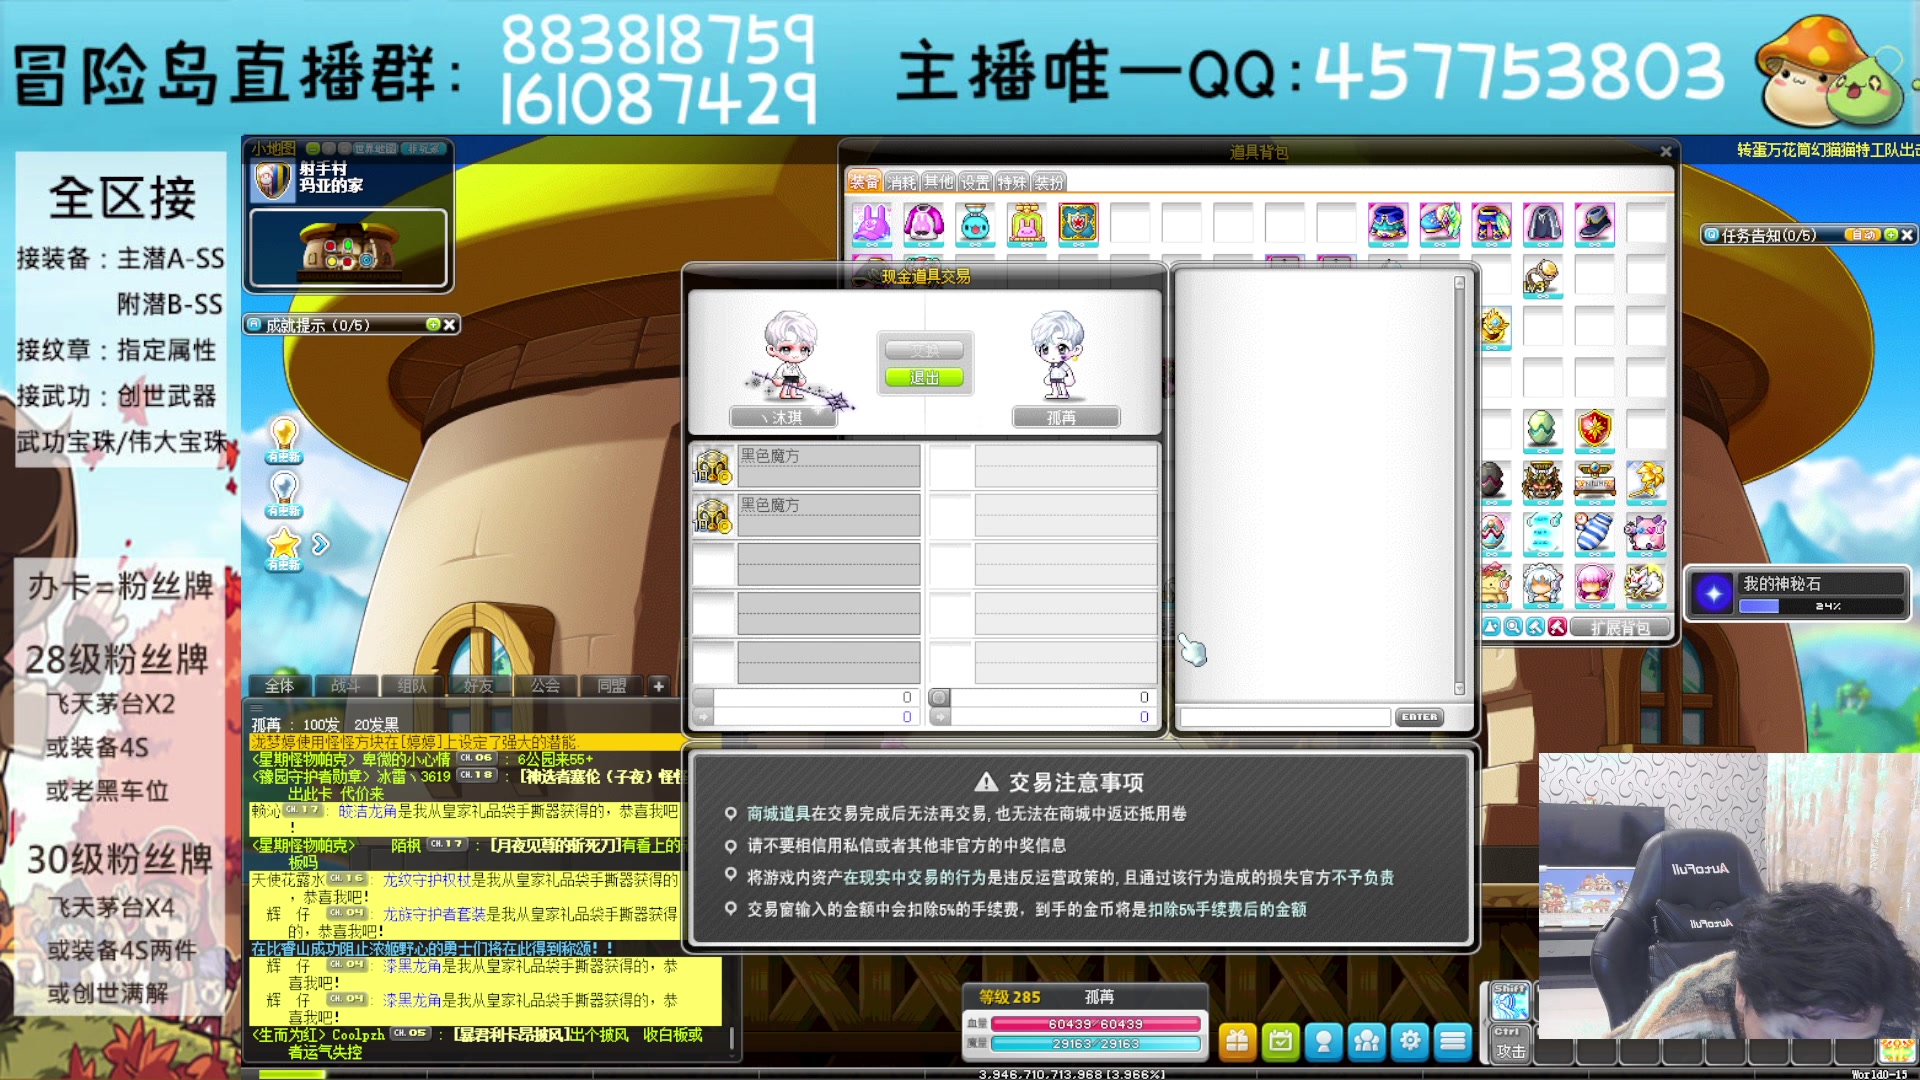Click the MP gauge bar
Viewport: 1920px width, 1080px height.
pyautogui.click(x=1095, y=1044)
